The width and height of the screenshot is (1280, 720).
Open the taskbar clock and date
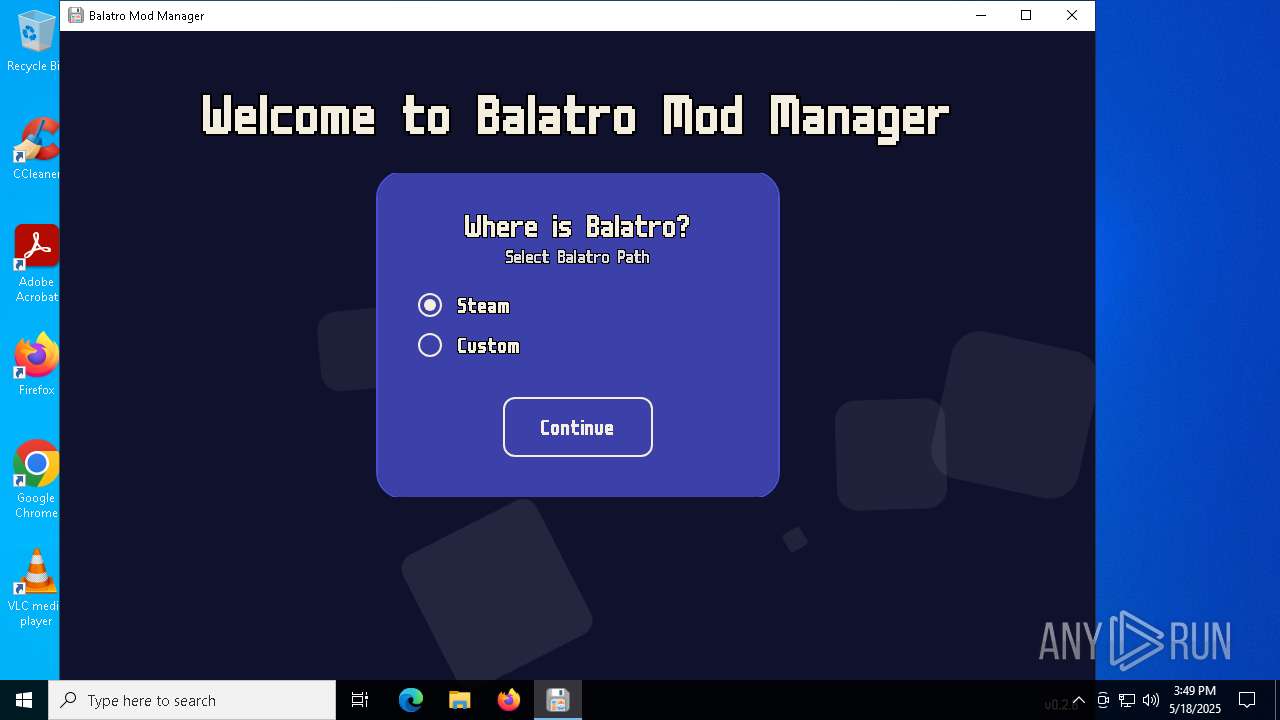pyautogui.click(x=1195, y=700)
